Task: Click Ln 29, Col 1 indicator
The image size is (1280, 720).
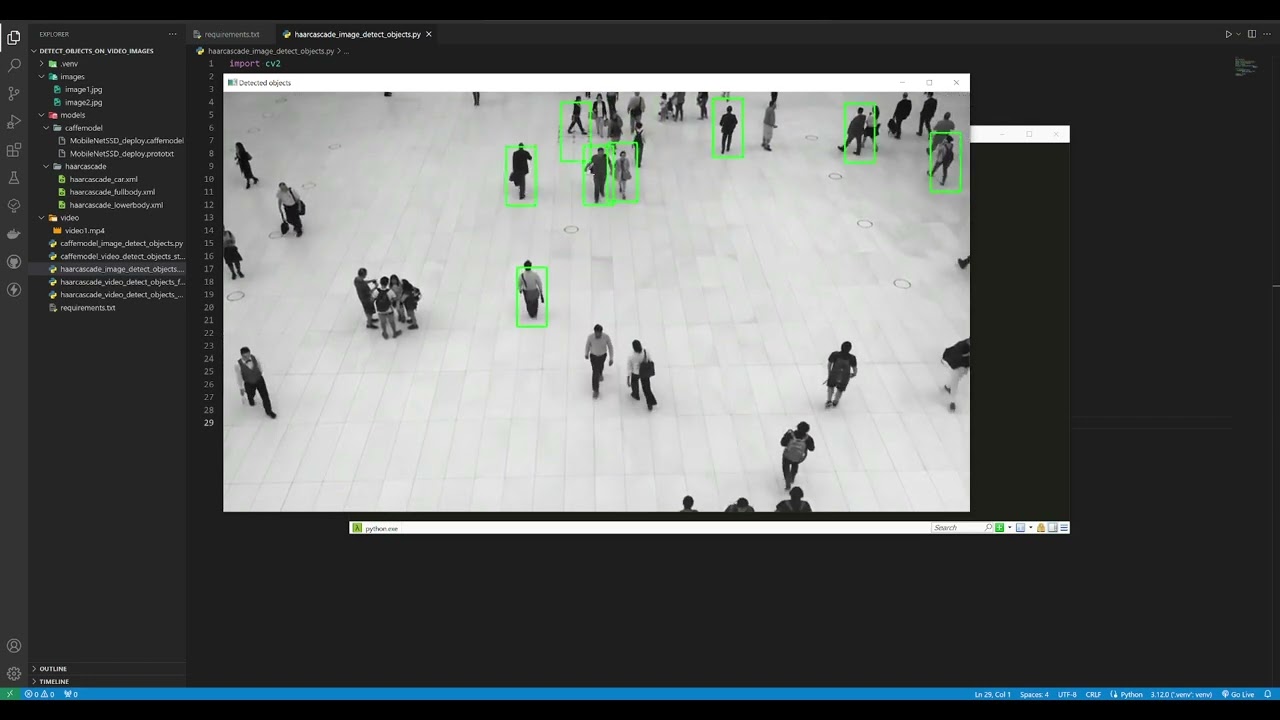Action: (992, 694)
